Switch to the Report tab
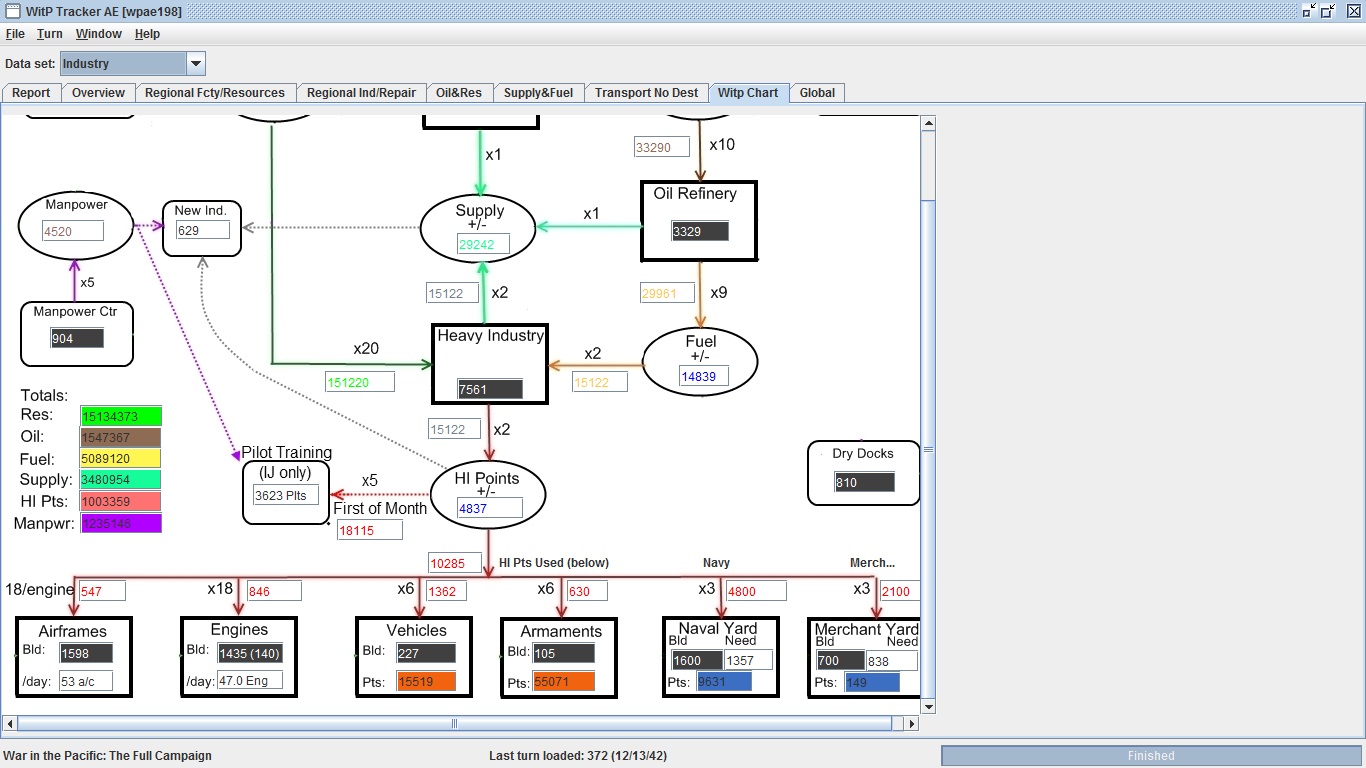 point(31,93)
